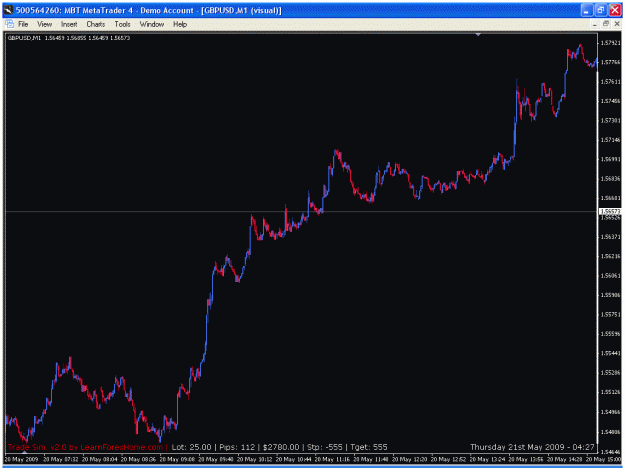The height and width of the screenshot is (468, 625).
Task: Click the small triangle marker on the time axis
Action: click(x=25, y=453)
